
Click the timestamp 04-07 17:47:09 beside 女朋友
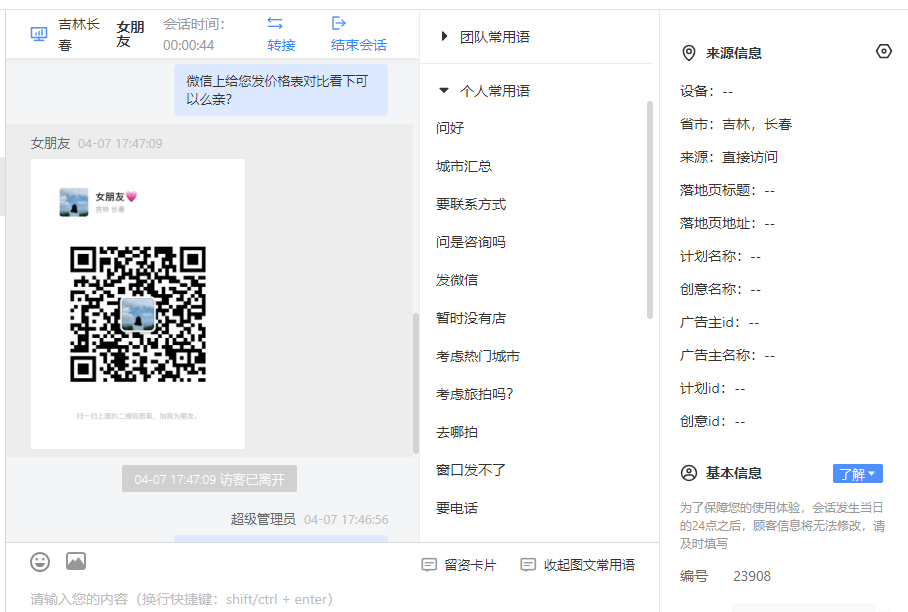(x=120, y=144)
